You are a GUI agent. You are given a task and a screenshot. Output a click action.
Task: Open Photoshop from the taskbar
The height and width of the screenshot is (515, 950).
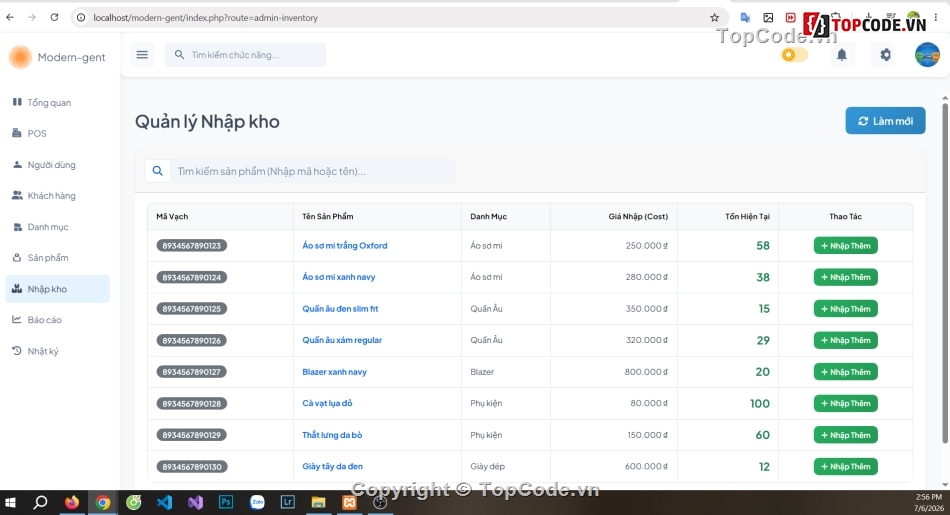[x=226, y=502]
